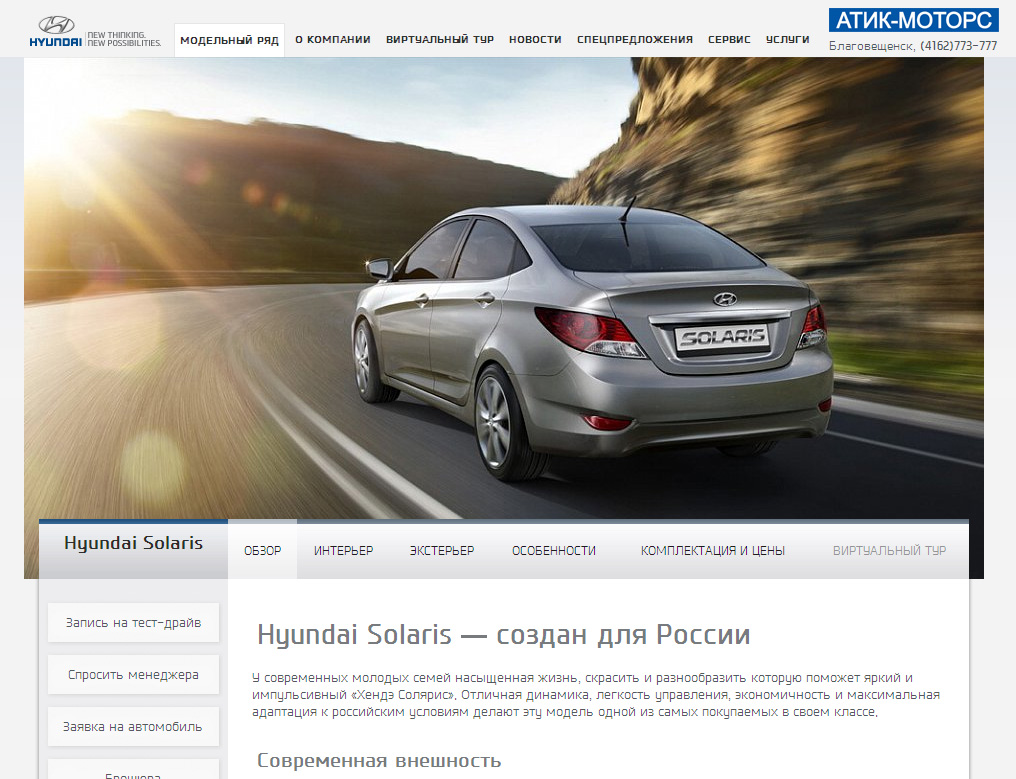Open the О компании menu item

[x=333, y=40]
